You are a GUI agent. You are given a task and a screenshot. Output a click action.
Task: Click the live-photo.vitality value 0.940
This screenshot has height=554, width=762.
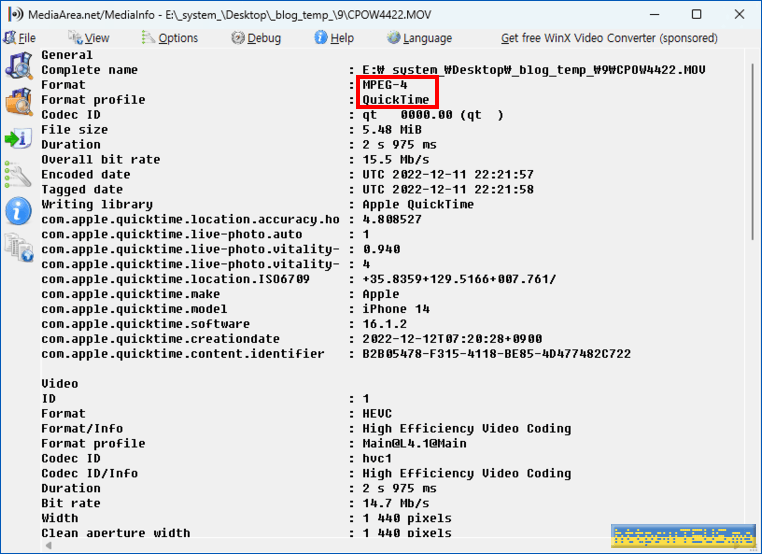(x=381, y=249)
